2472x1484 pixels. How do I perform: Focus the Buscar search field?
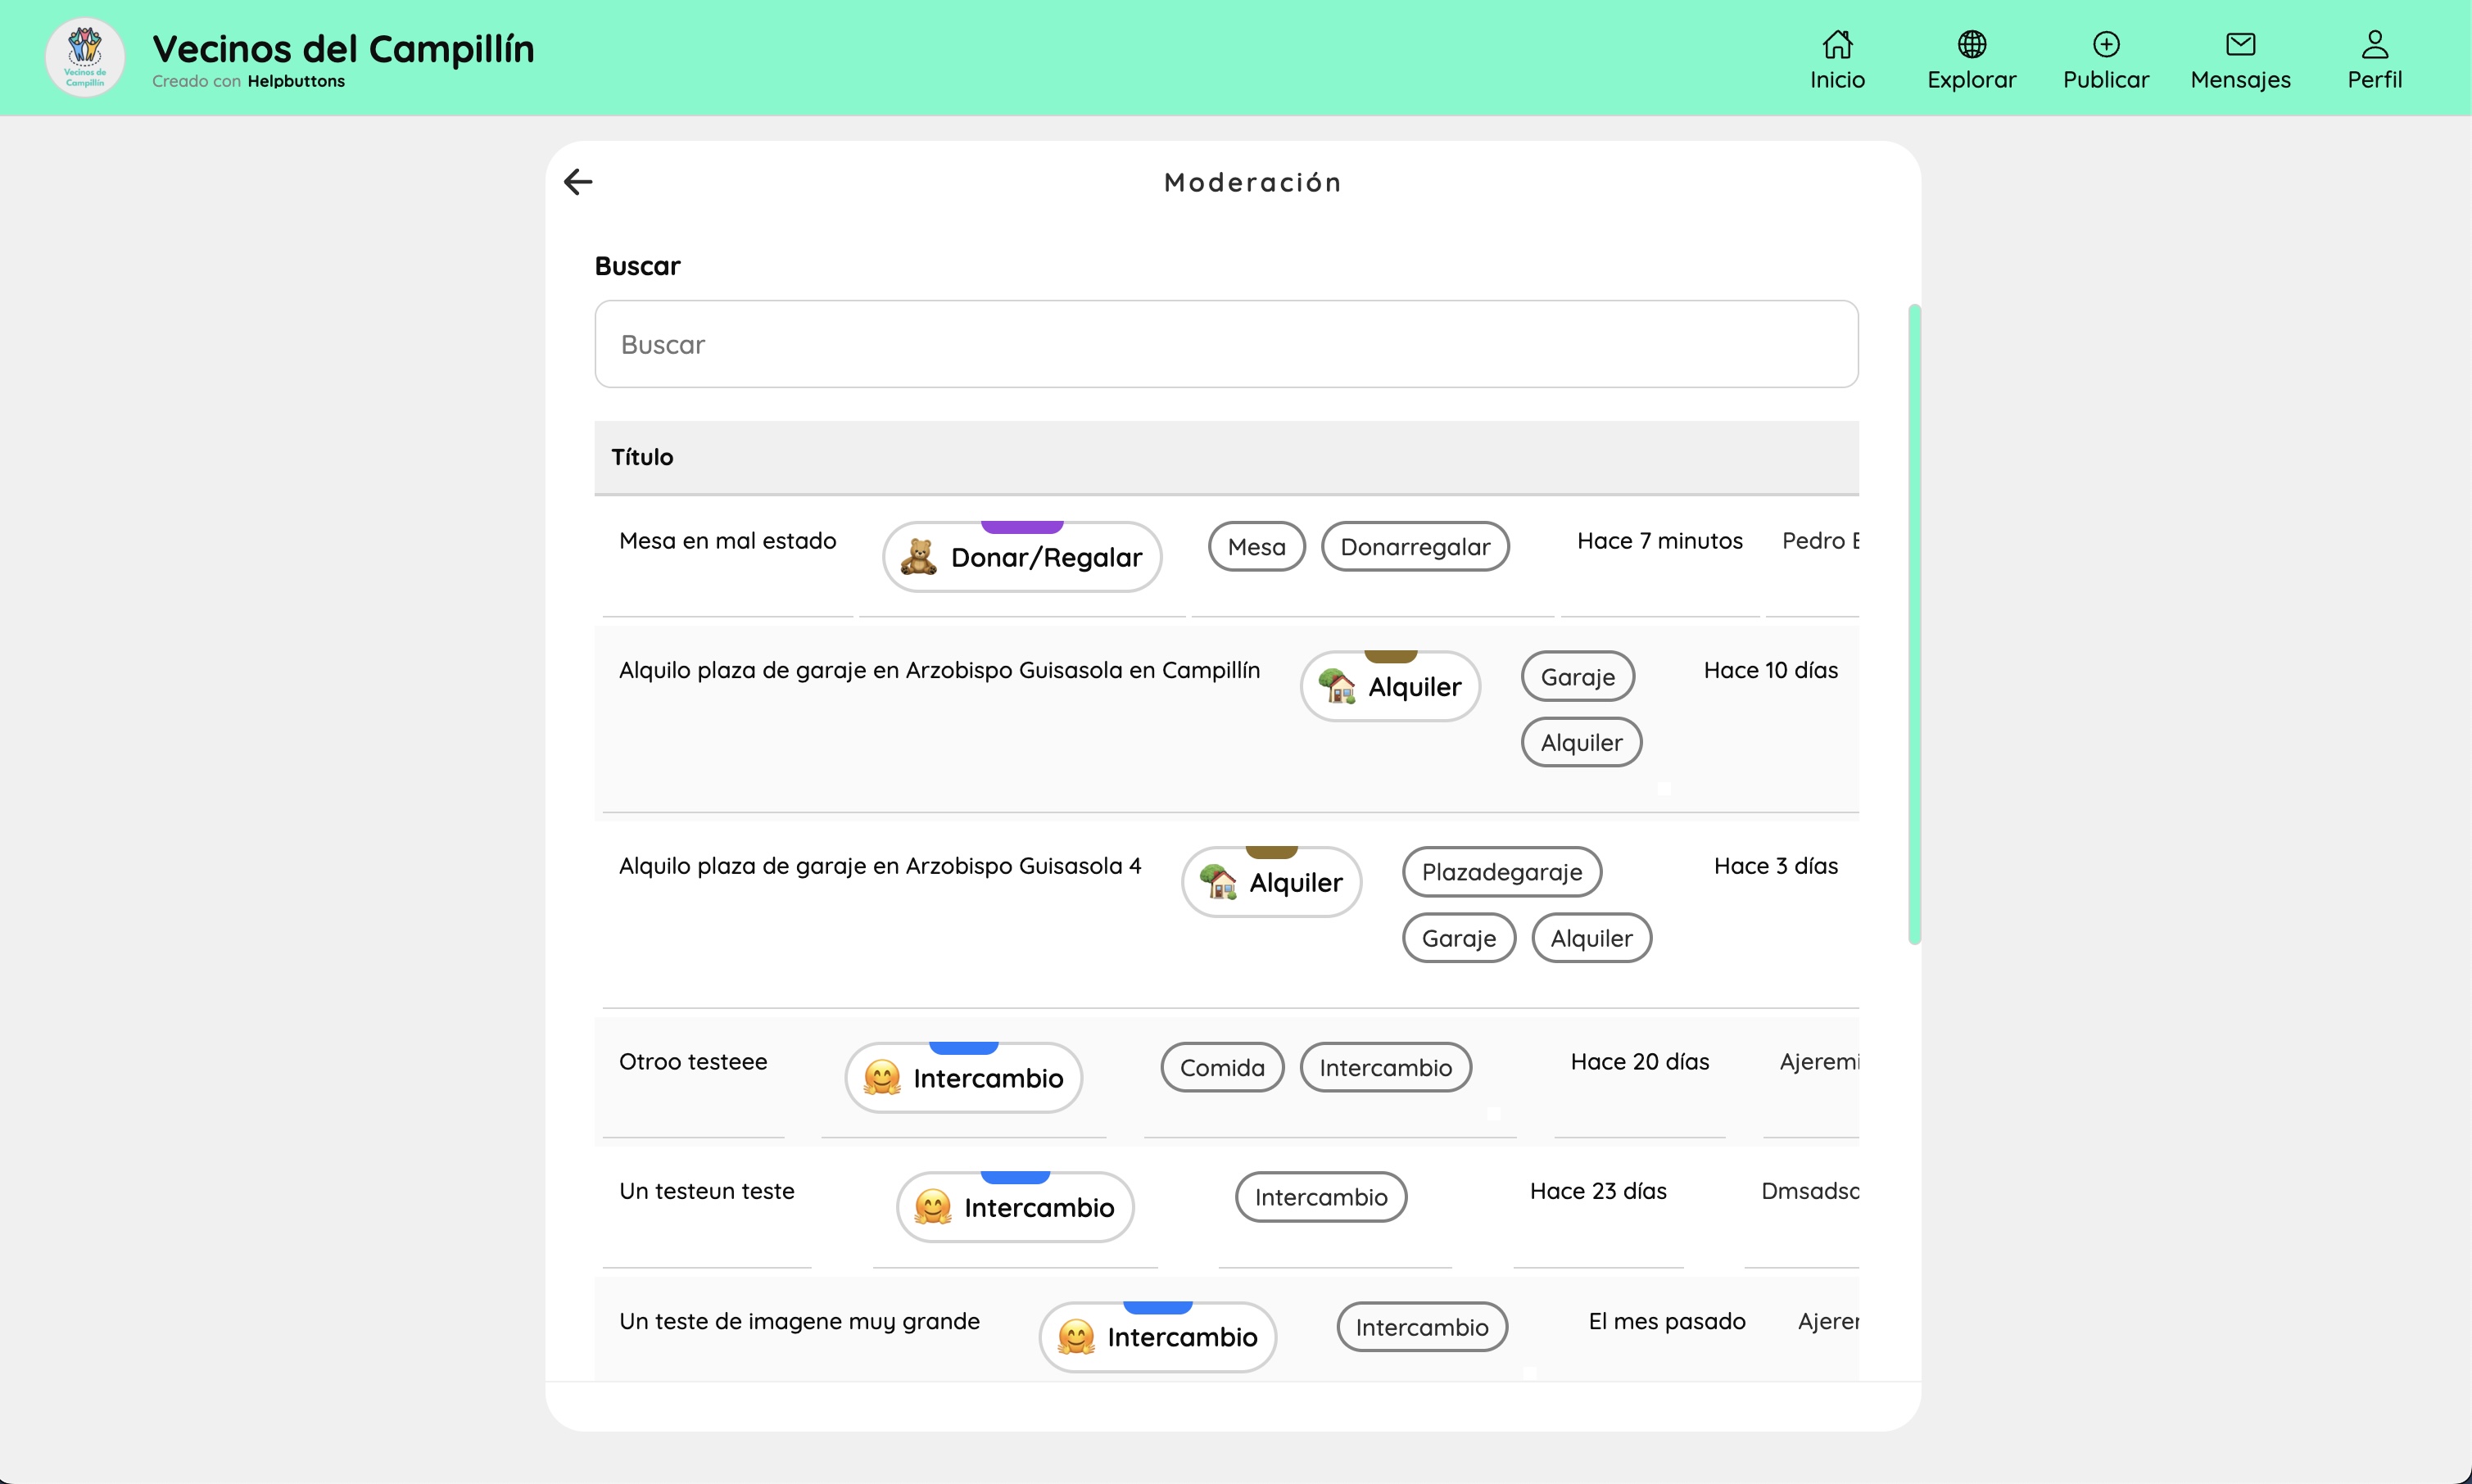[x=1226, y=344]
